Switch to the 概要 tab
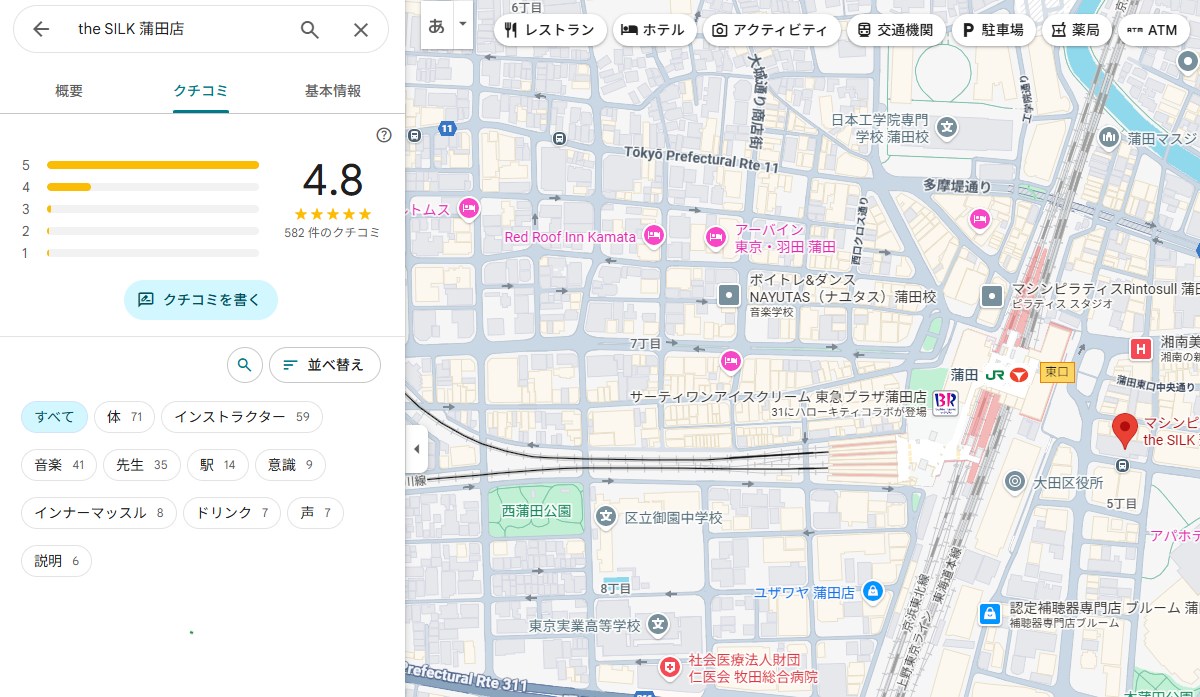Viewport: 1200px width, 697px height. [x=69, y=91]
